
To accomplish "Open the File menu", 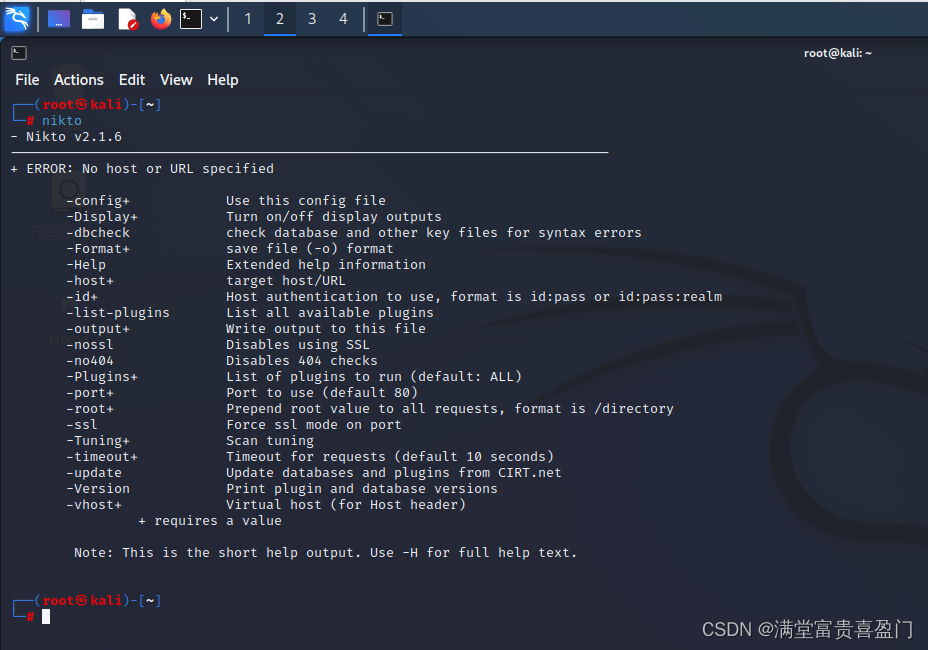I will coord(27,80).
